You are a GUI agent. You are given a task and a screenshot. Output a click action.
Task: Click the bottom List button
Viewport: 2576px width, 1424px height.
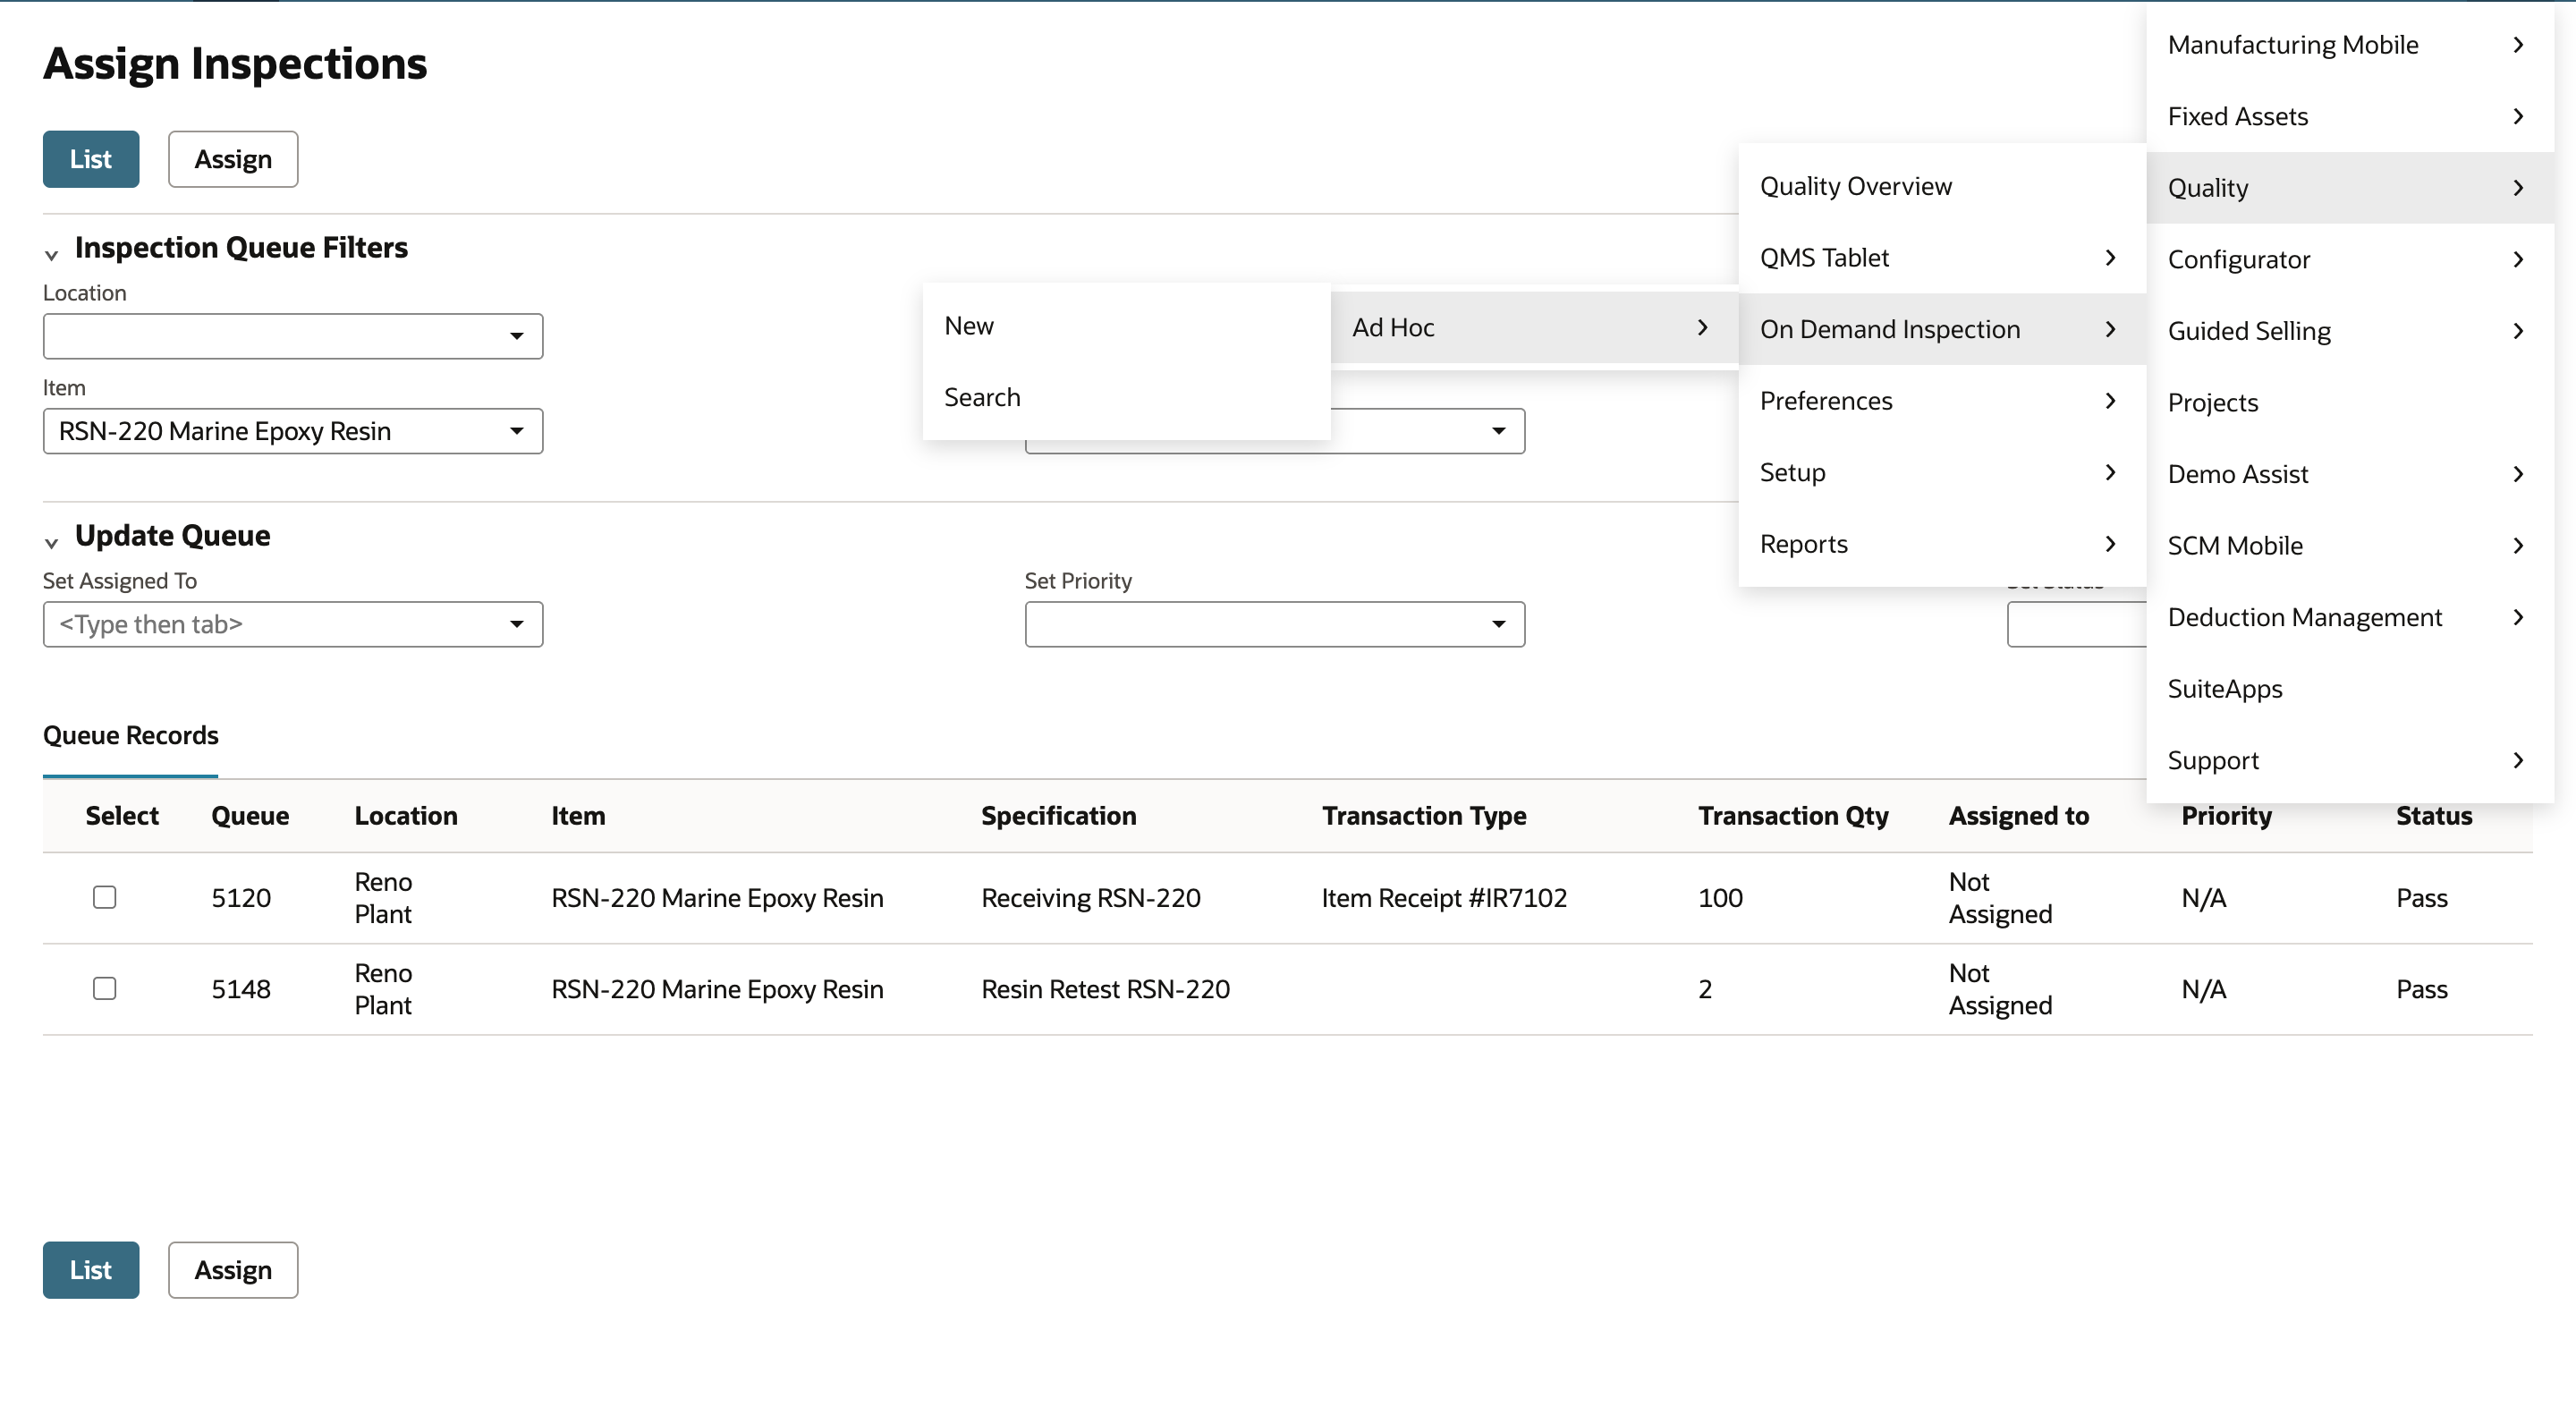[91, 1270]
